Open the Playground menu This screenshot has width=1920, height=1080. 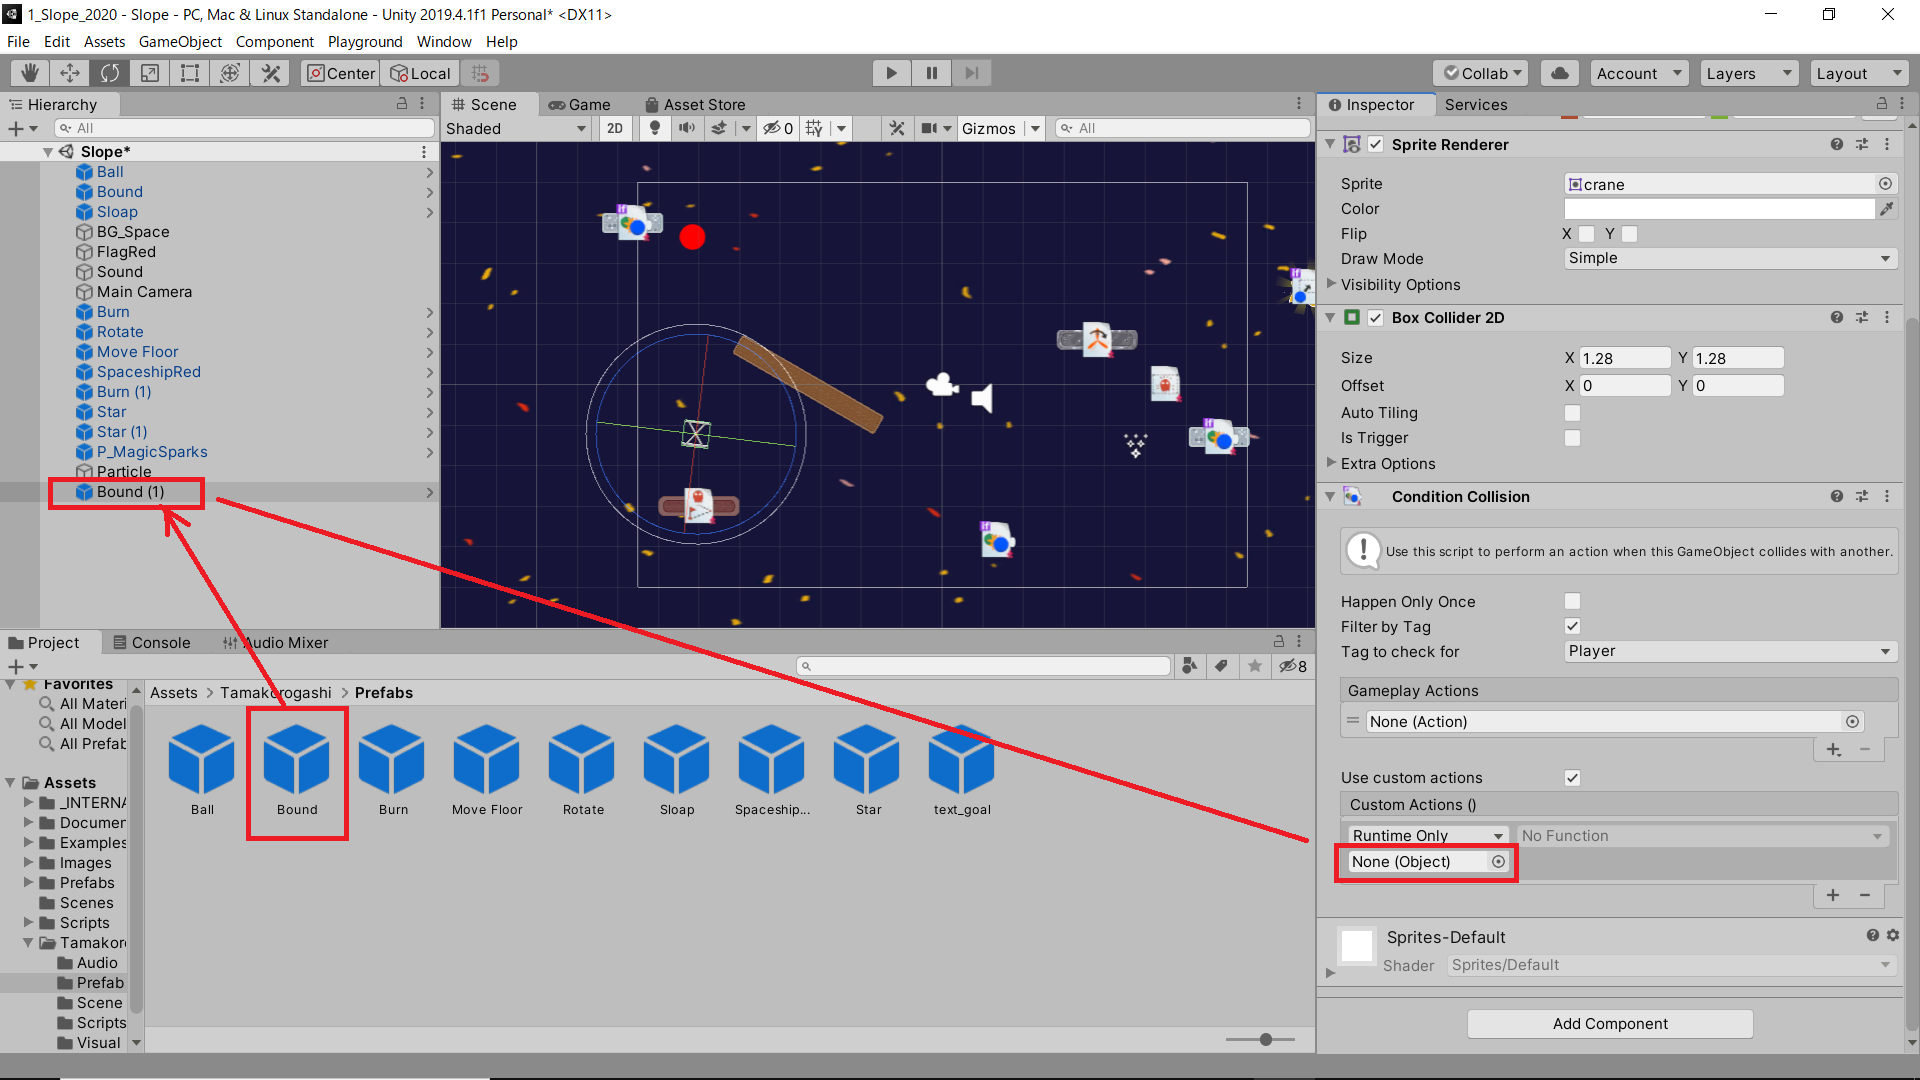click(x=364, y=42)
